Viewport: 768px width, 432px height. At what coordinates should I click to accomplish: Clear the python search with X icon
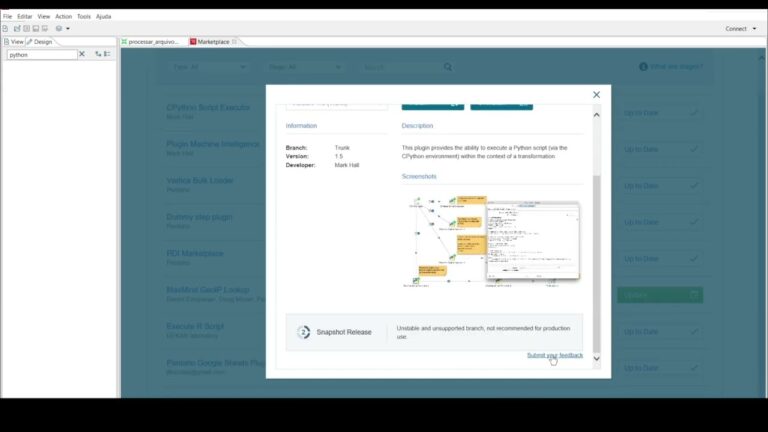coord(82,54)
